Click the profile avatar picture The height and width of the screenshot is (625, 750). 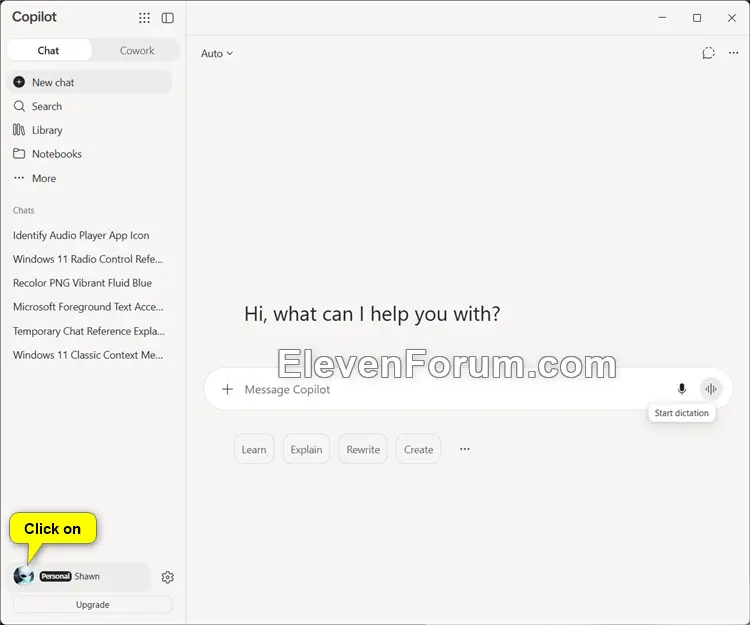23,576
